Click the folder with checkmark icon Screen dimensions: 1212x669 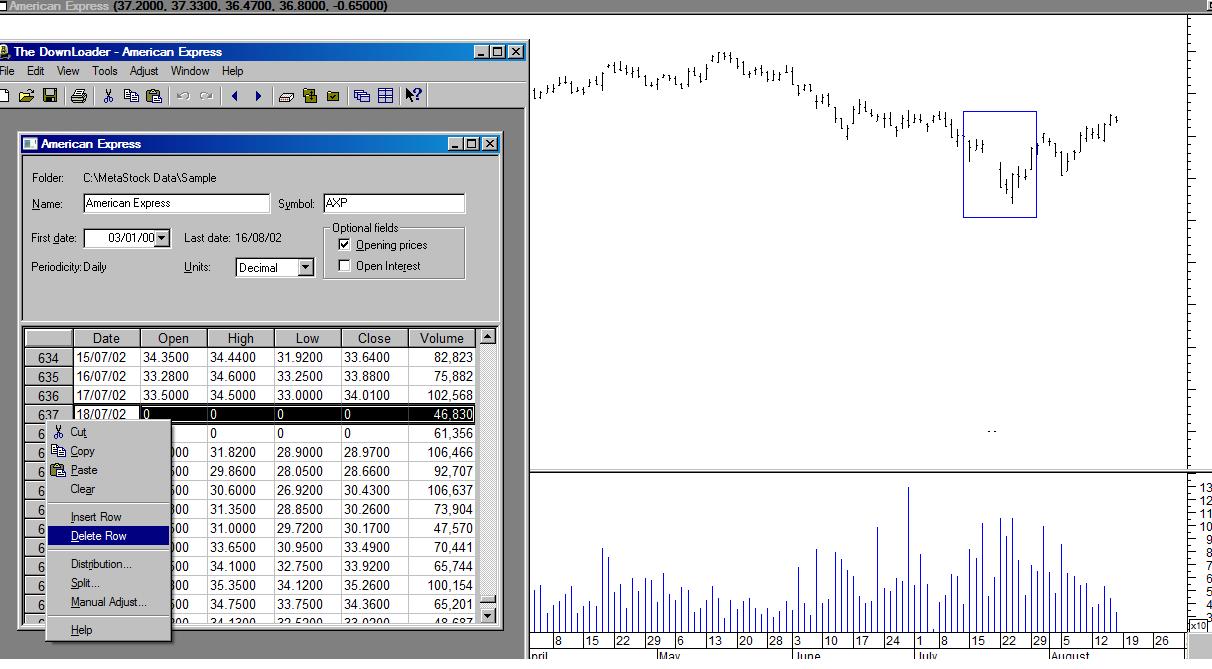click(x=333, y=96)
